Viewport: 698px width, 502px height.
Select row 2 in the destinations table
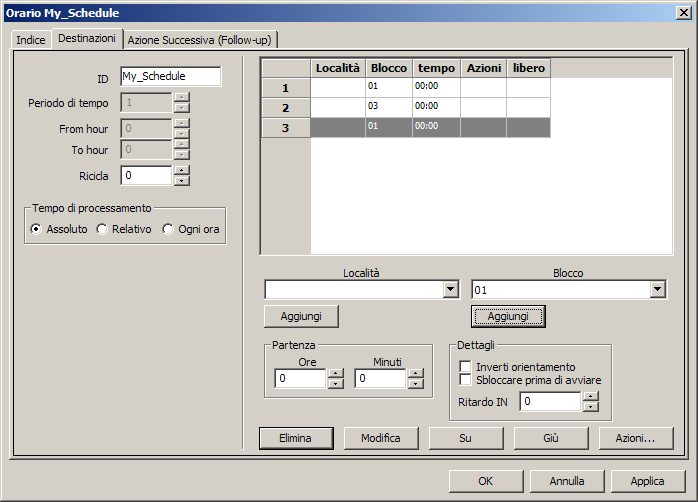point(285,107)
